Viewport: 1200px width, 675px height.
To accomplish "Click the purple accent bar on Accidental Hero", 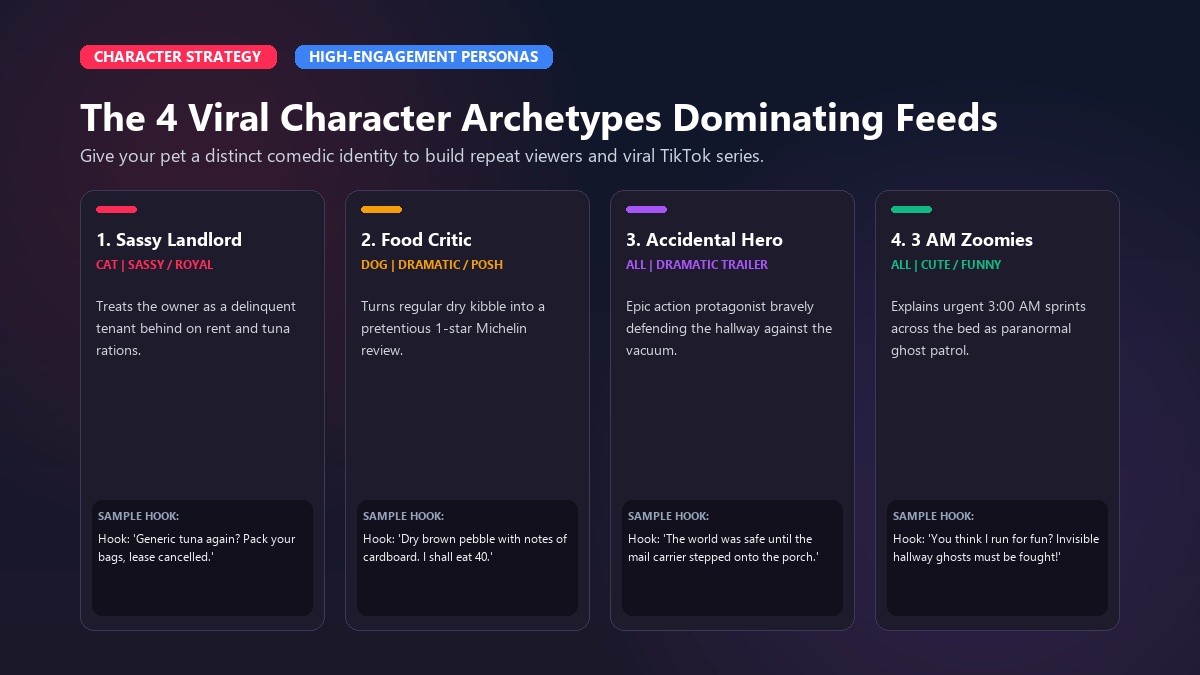I will point(646,210).
